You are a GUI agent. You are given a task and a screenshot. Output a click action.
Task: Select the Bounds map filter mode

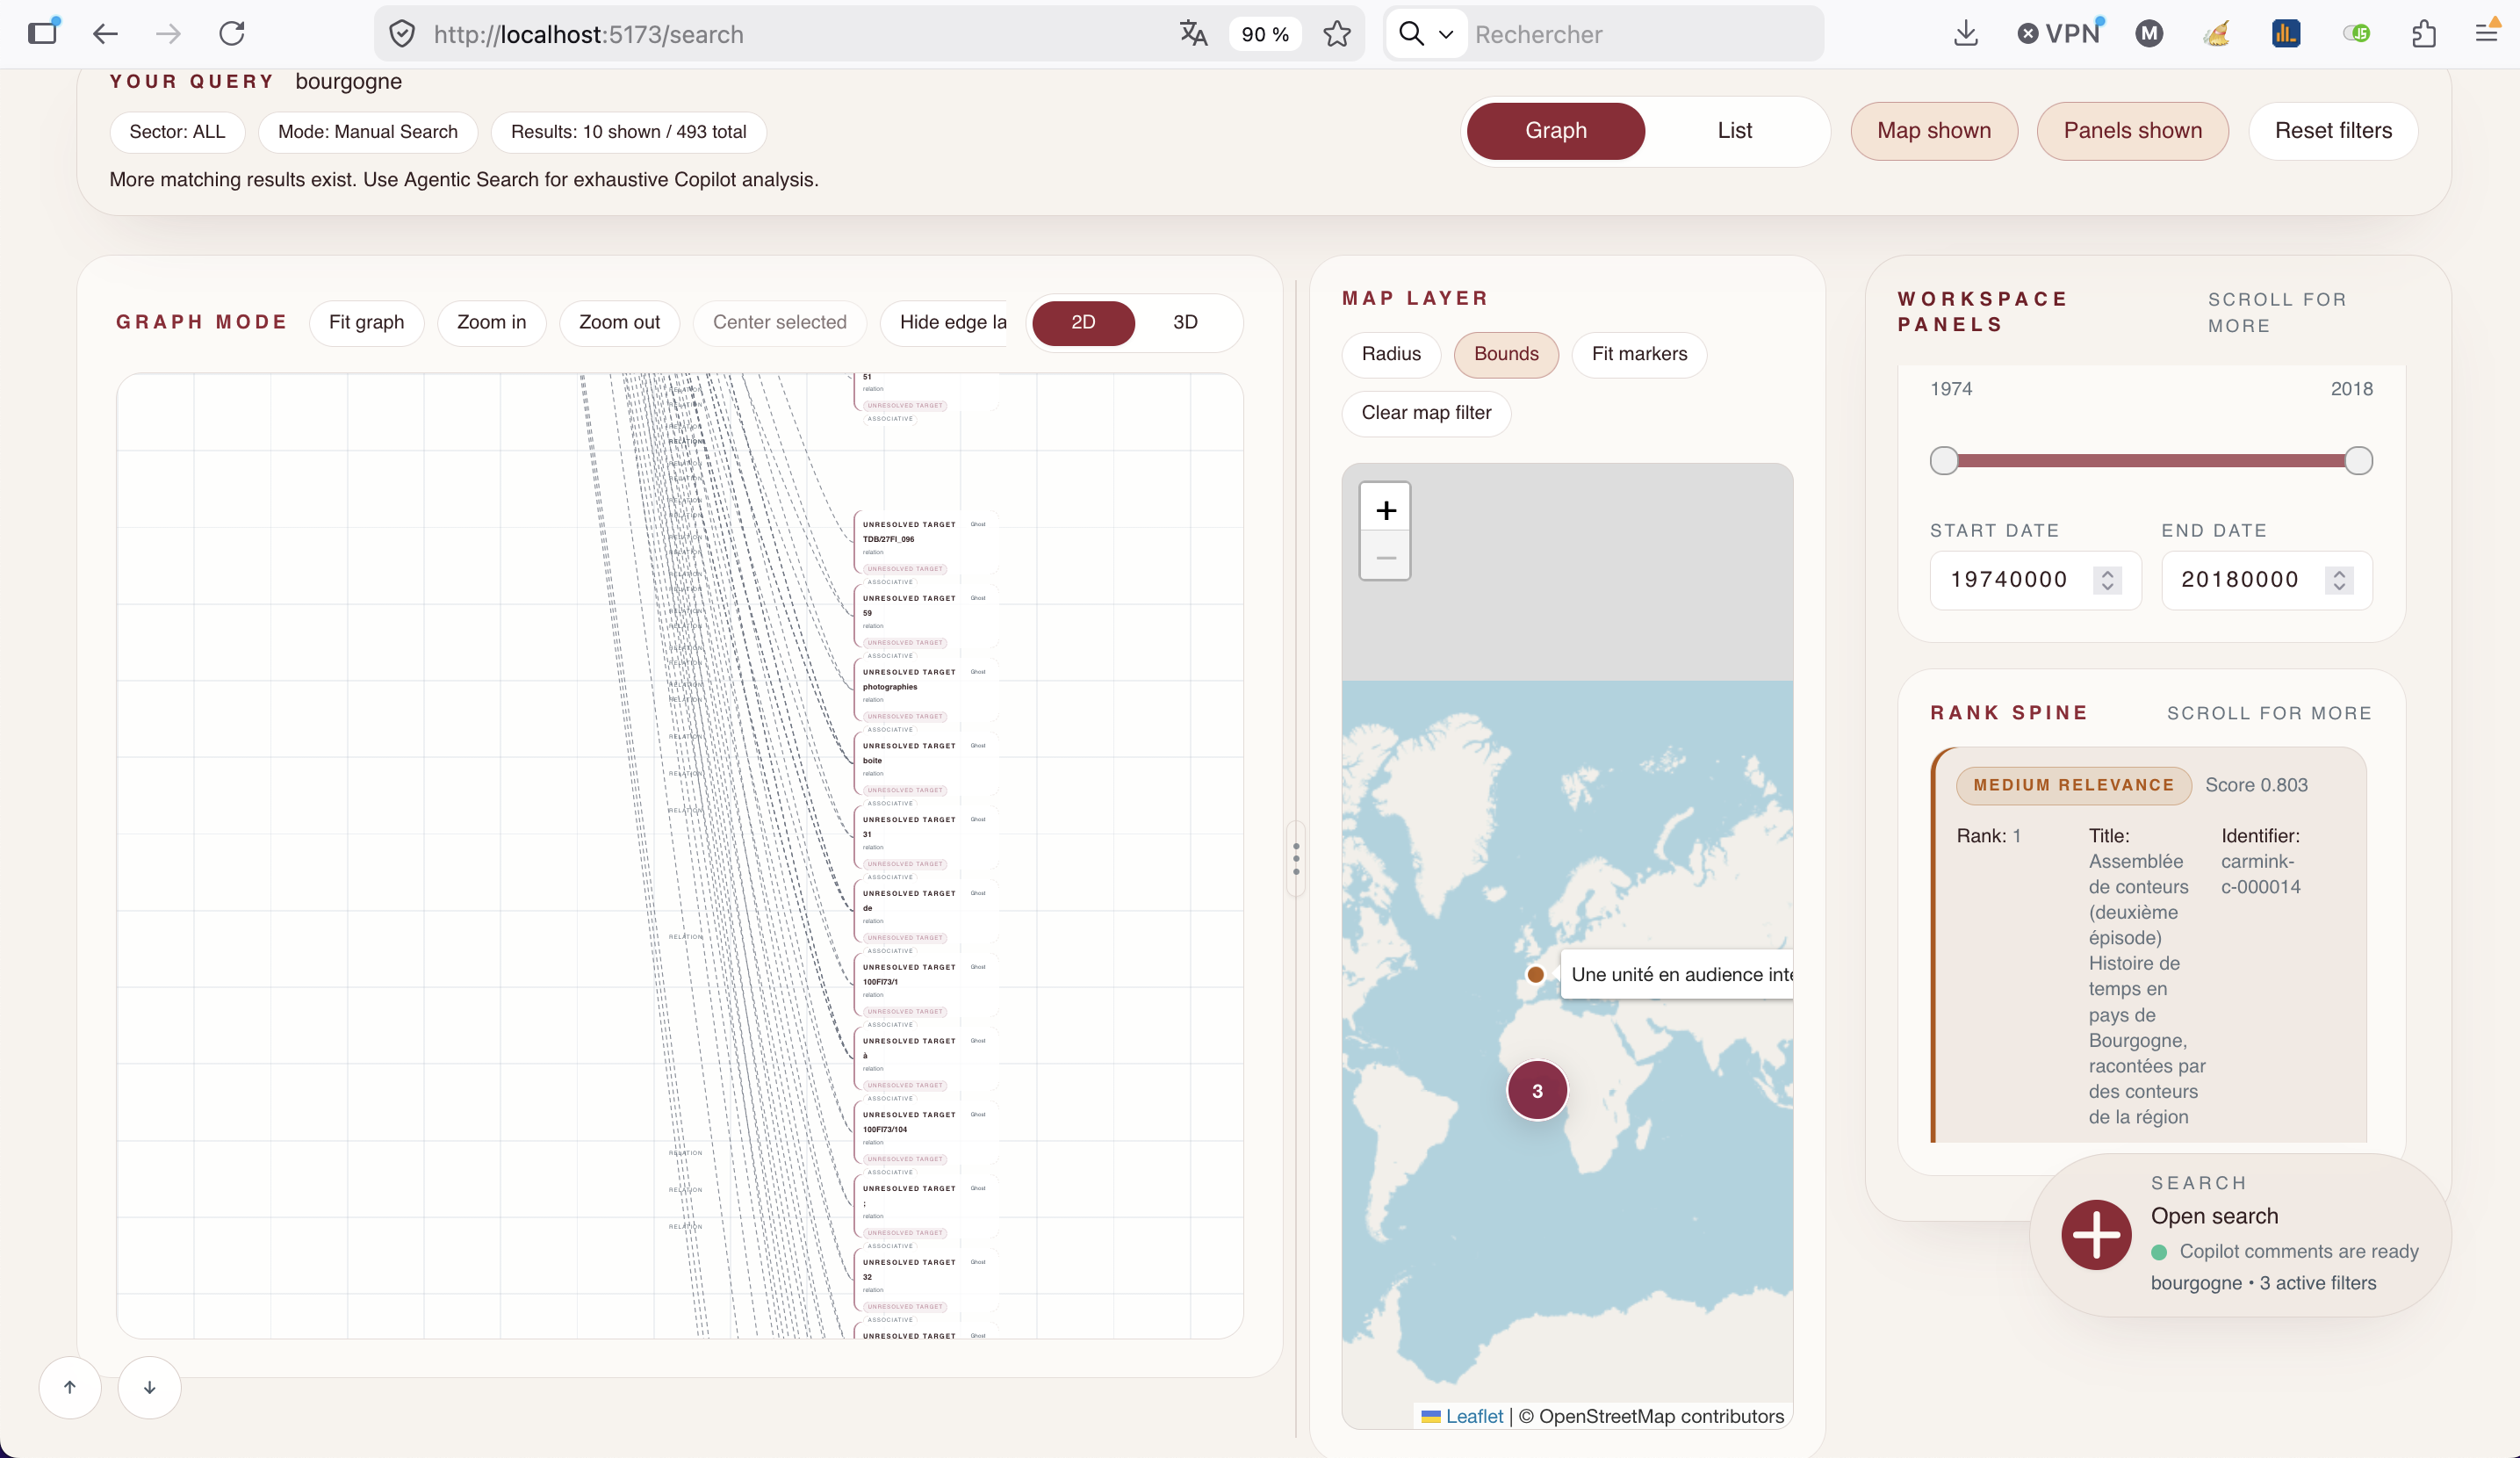1505,354
